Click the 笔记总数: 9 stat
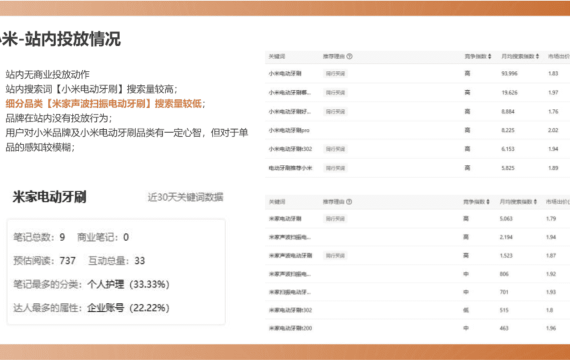This screenshot has width=570, height=360. click(39, 237)
